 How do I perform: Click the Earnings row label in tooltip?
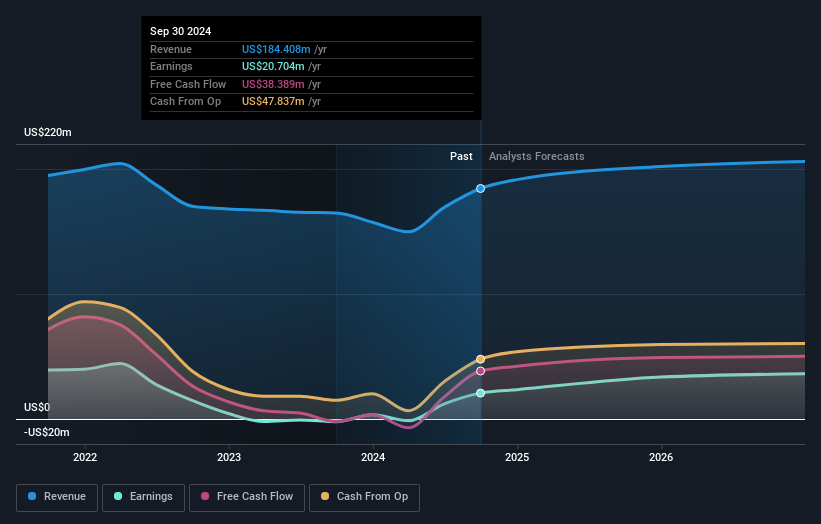pyautogui.click(x=171, y=66)
